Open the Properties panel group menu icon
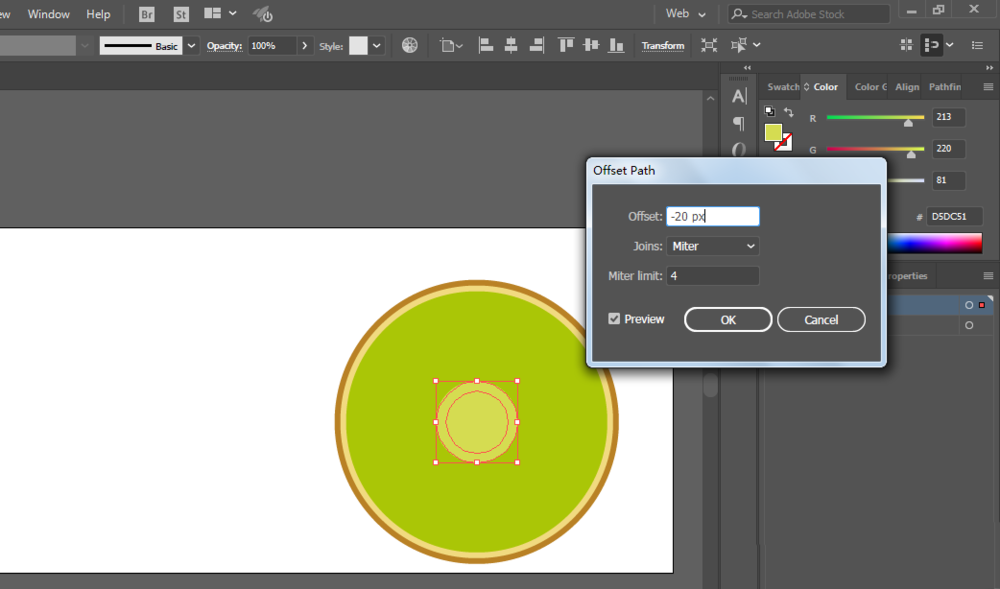This screenshot has height=589, width=1000. coord(988,276)
